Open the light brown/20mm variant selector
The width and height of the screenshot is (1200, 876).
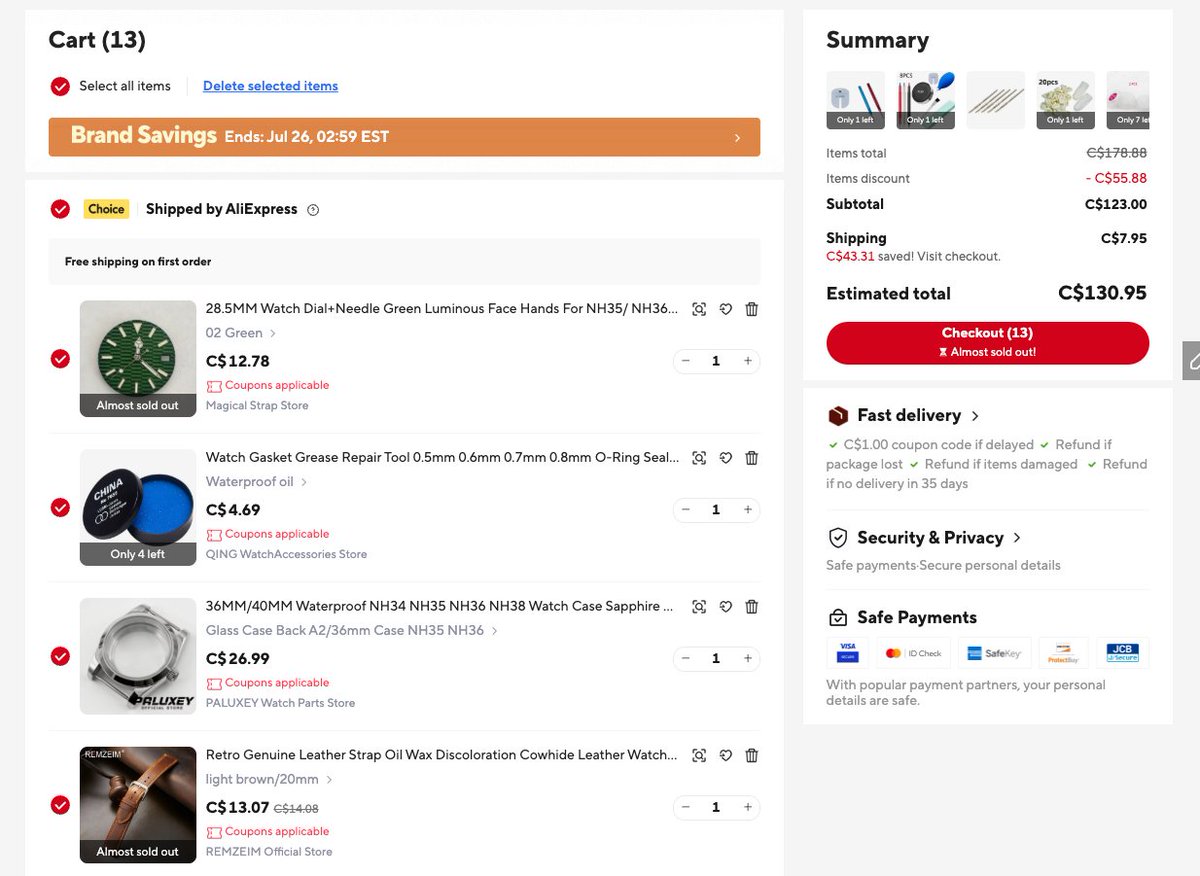[269, 780]
